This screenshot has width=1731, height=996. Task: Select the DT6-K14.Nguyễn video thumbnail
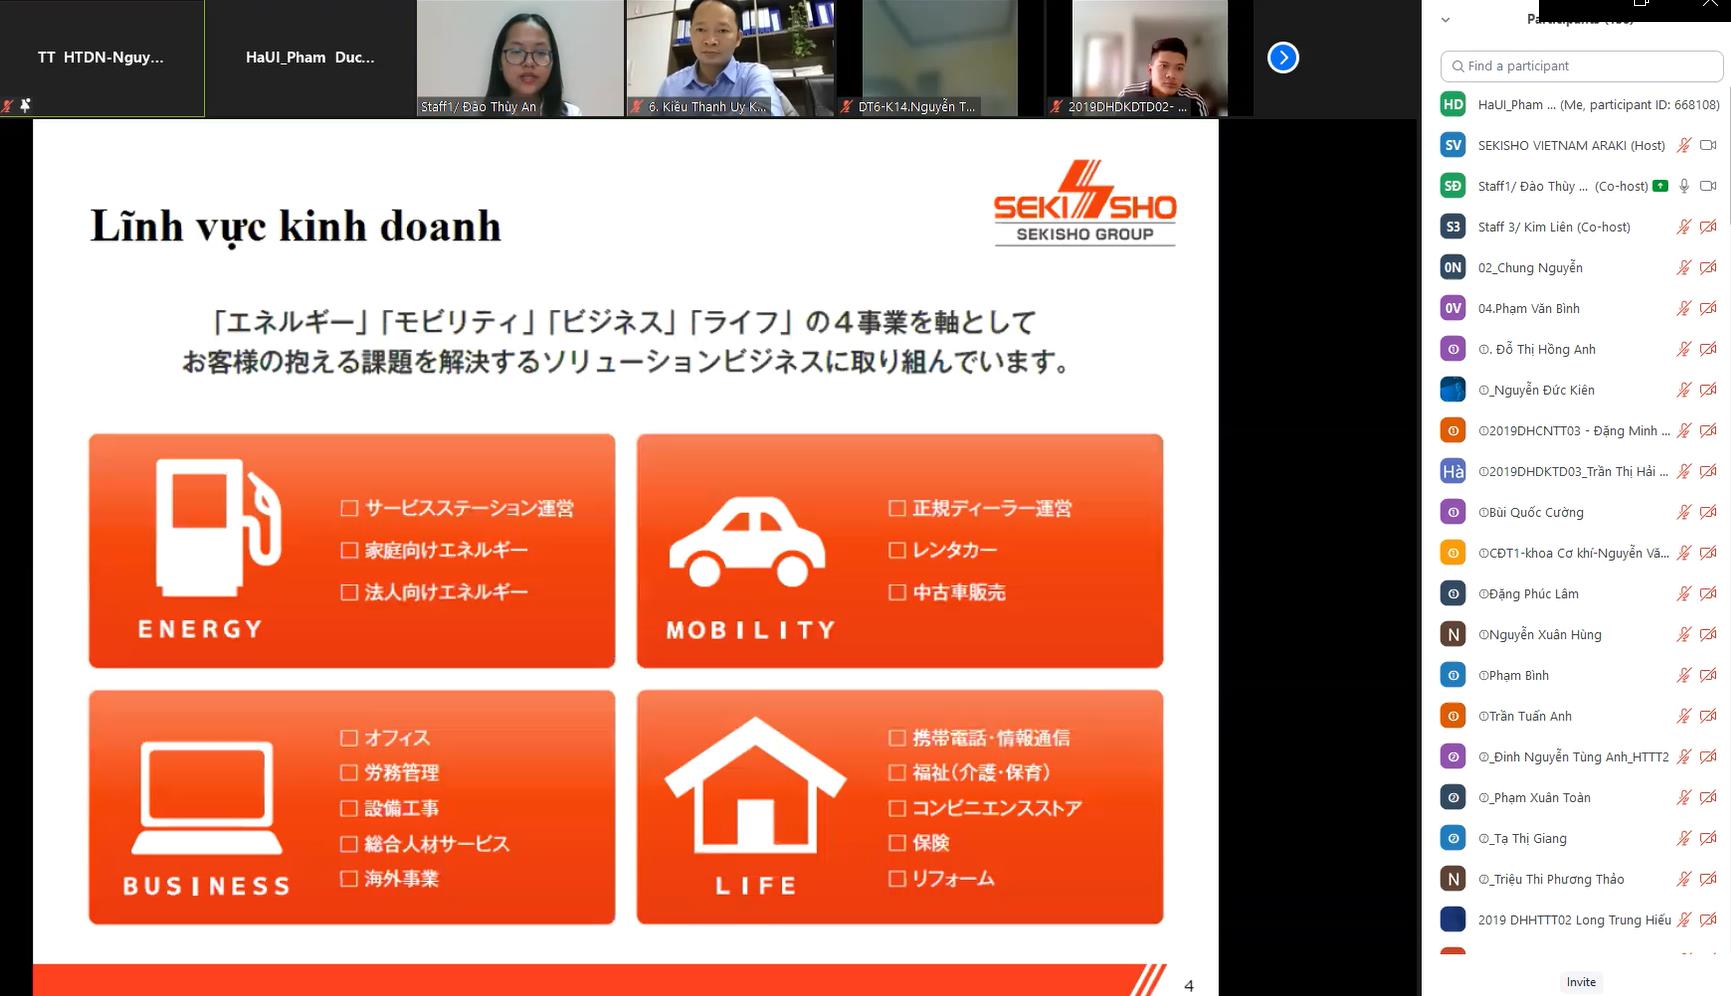[x=940, y=58]
